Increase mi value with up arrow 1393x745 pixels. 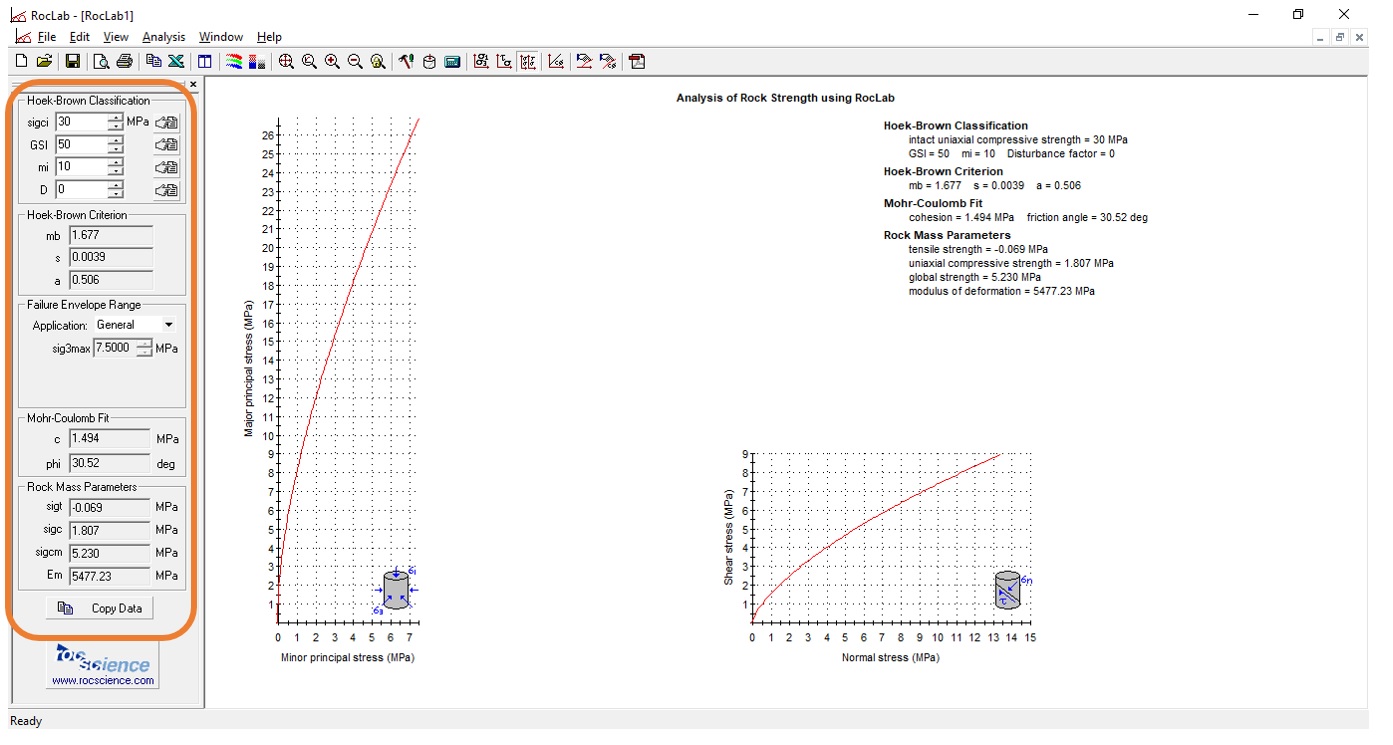116,162
